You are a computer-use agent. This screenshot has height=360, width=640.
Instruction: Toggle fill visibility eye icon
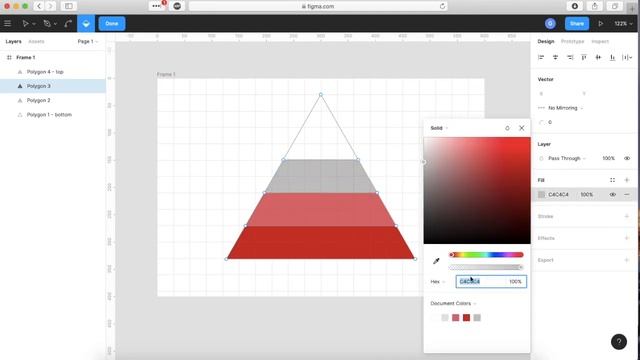pyautogui.click(x=612, y=195)
